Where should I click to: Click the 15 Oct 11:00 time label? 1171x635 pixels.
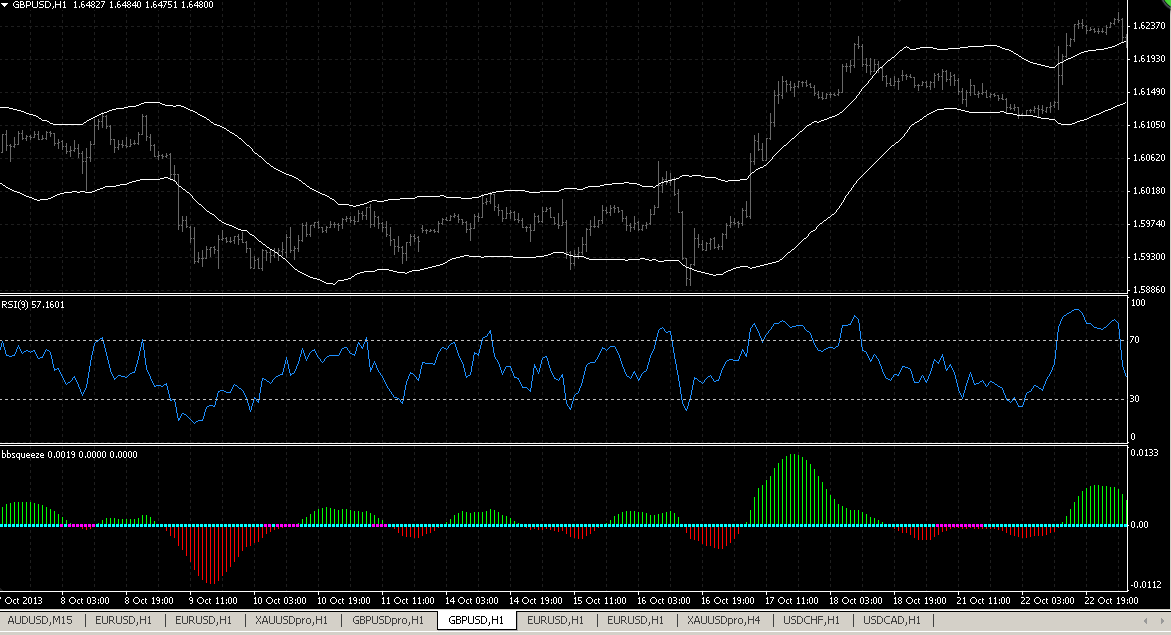(600, 601)
